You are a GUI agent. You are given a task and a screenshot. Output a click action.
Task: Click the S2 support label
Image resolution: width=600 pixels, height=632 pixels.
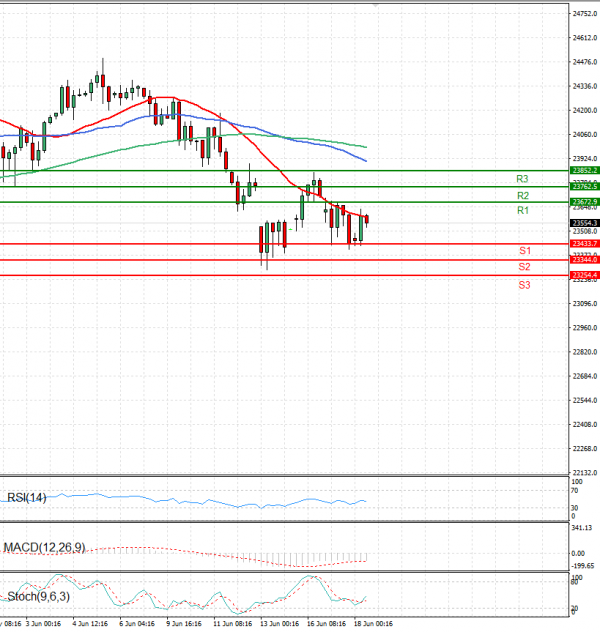524,266
